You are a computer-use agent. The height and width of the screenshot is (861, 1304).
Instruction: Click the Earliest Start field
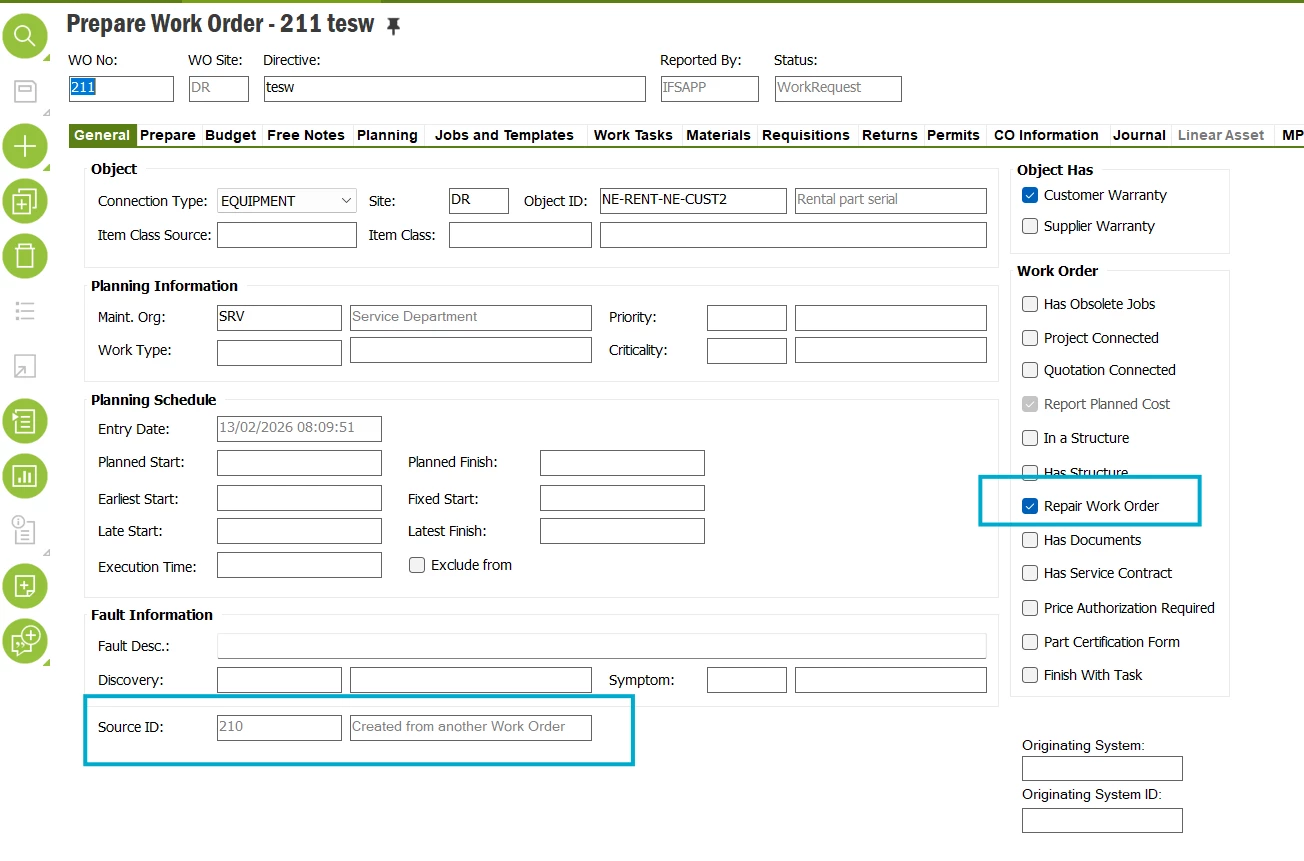point(299,498)
